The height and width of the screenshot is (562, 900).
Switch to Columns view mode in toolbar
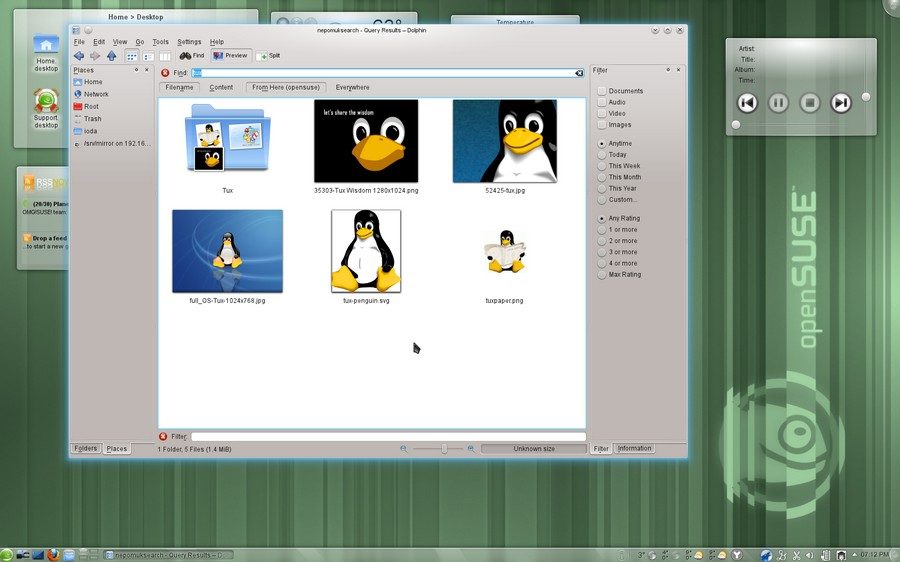coord(164,56)
